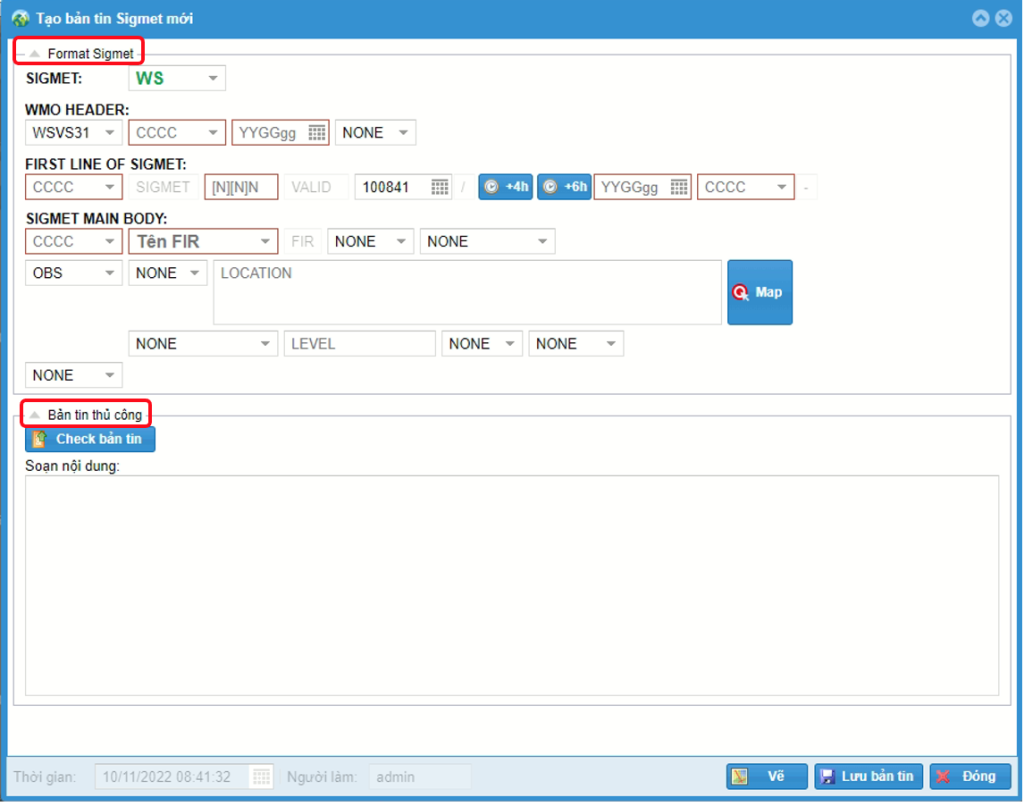Screen dimensions: 1024x806
Task: Save with the Lưu bản tin button
Action: (x=868, y=776)
